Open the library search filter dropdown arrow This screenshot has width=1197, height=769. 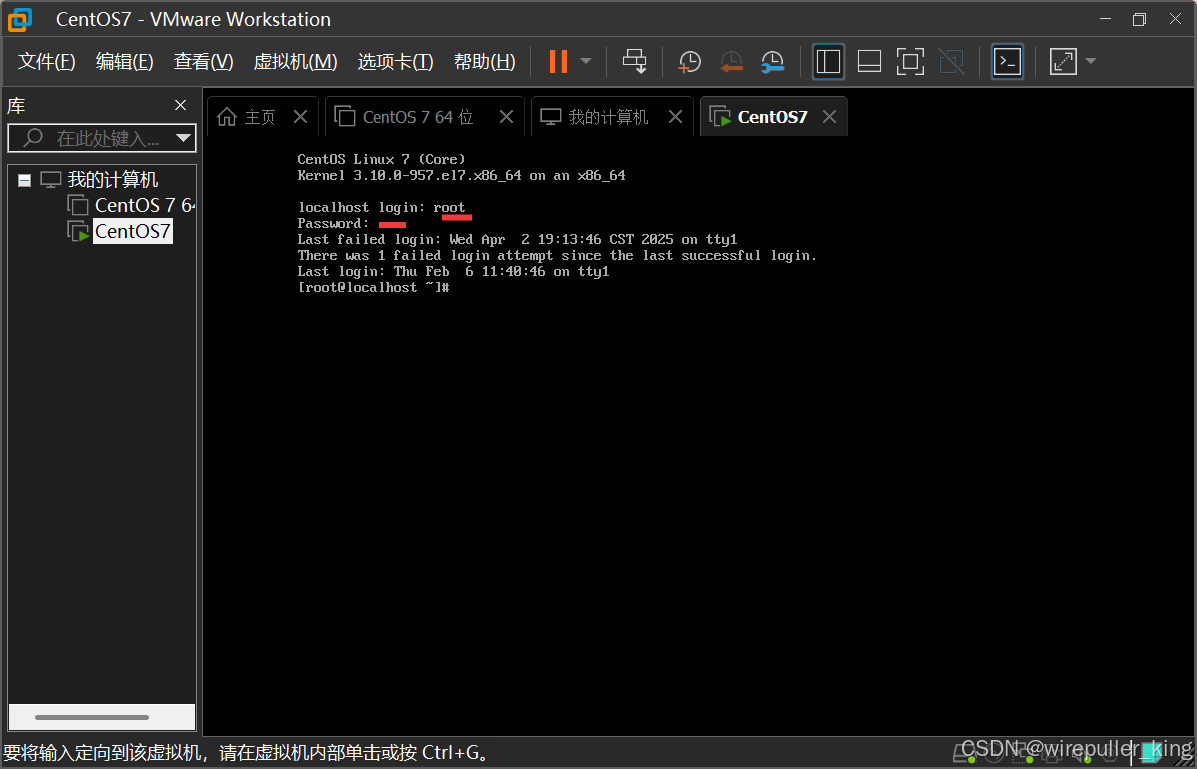click(183, 138)
